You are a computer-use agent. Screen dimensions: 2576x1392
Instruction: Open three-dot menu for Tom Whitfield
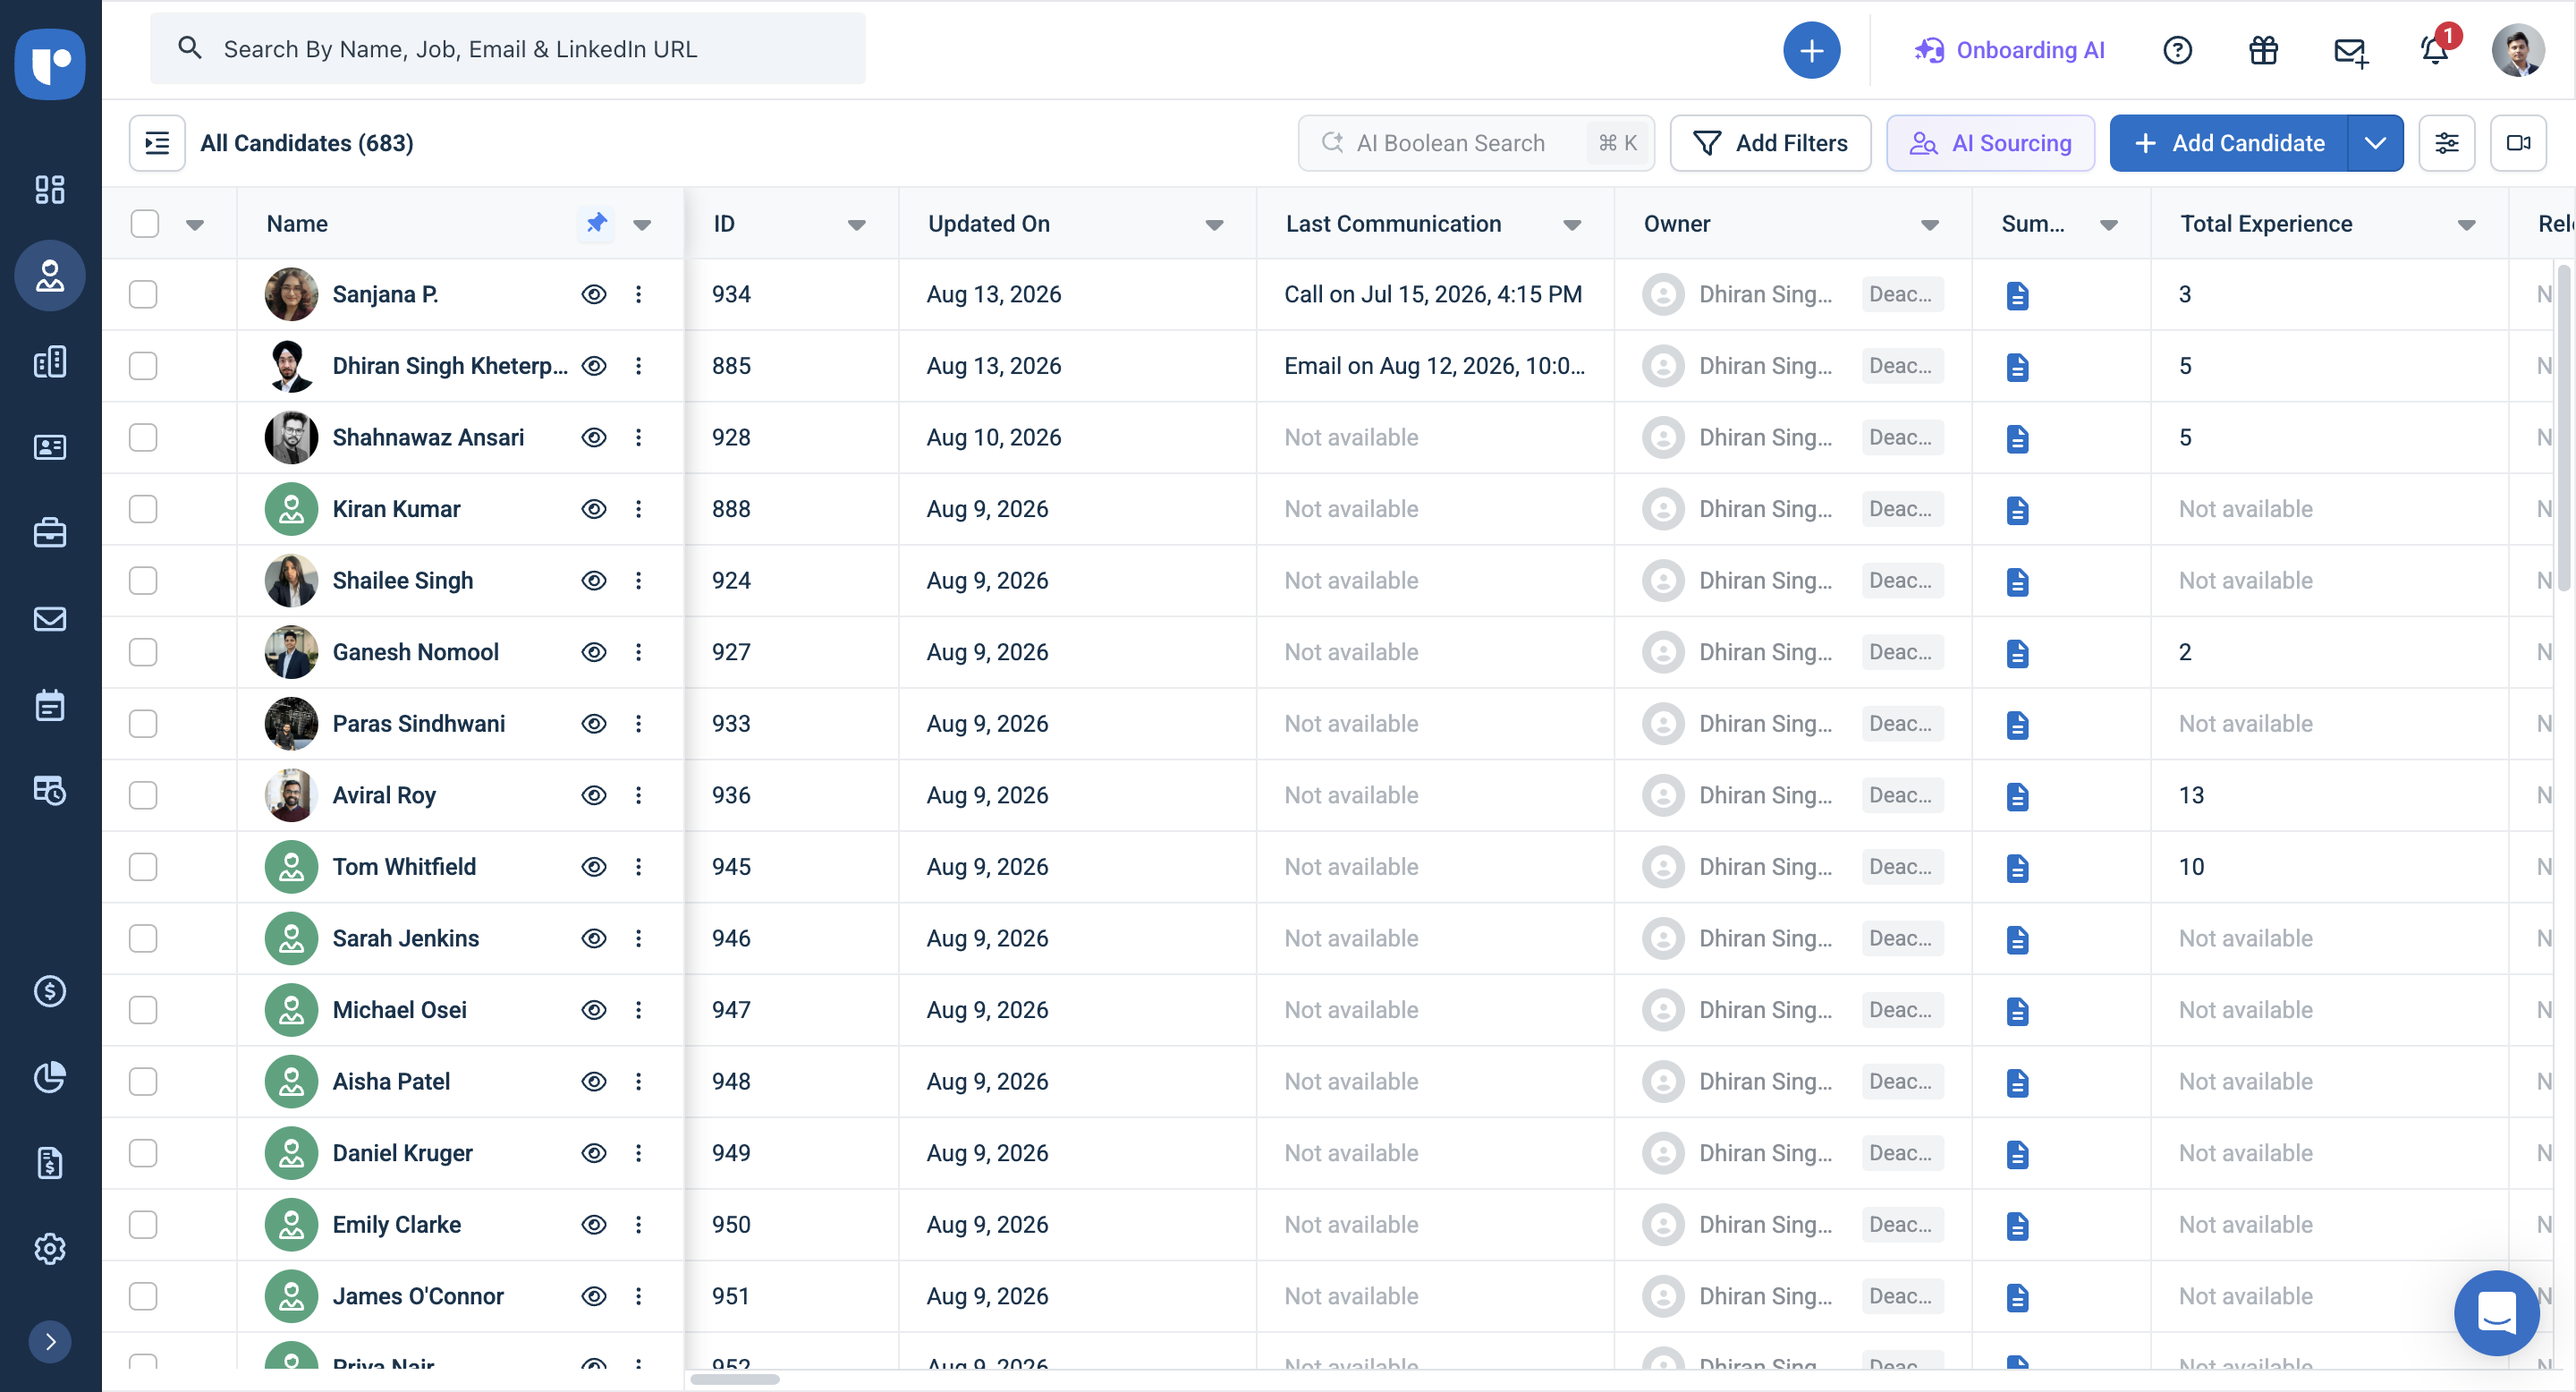click(638, 867)
